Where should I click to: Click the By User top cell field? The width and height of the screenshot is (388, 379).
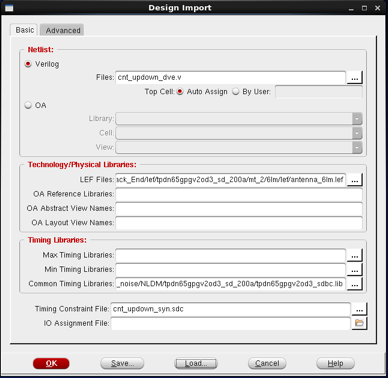(319, 92)
